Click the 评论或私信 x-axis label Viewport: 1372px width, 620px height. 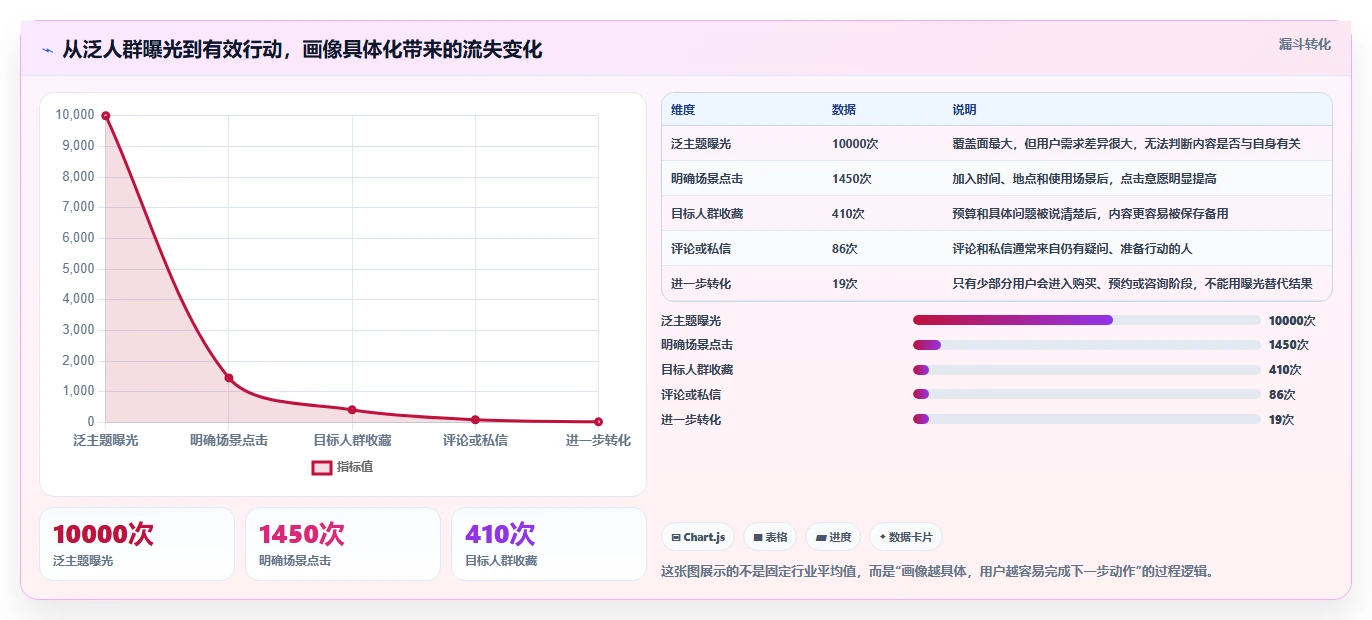point(475,440)
